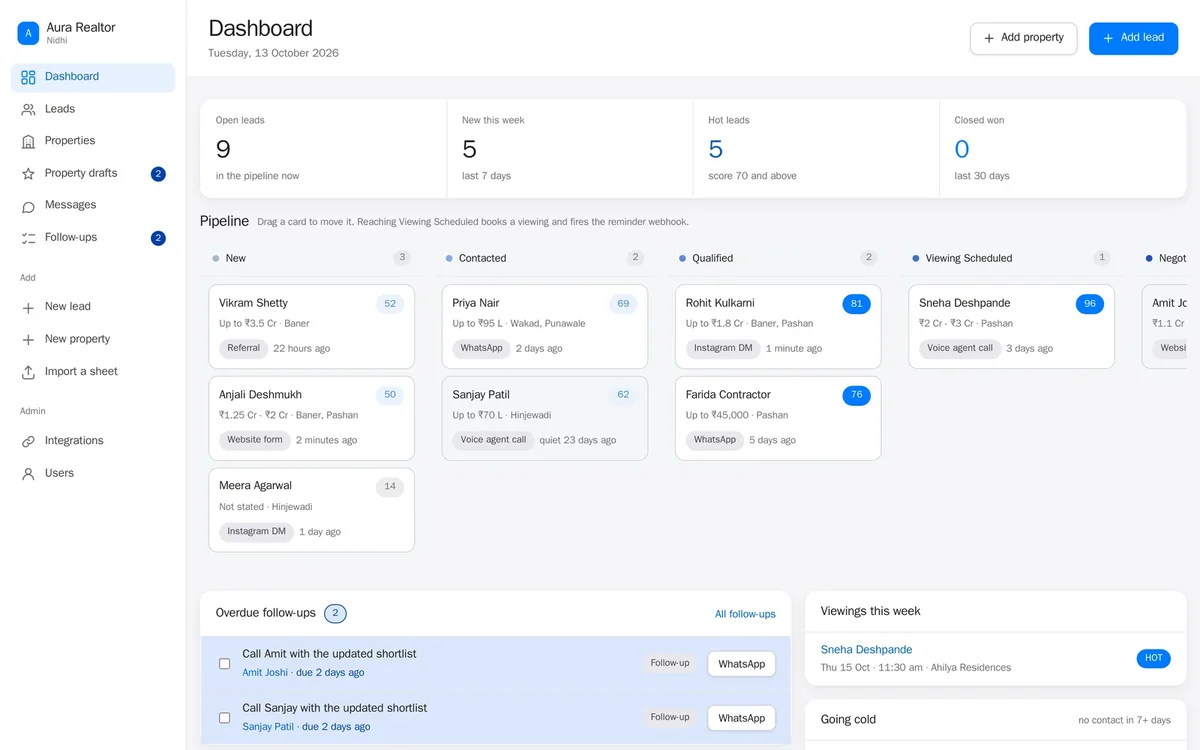Click the Dashboard grid icon in sidebar
The width and height of the screenshot is (1200, 750).
coord(28,77)
